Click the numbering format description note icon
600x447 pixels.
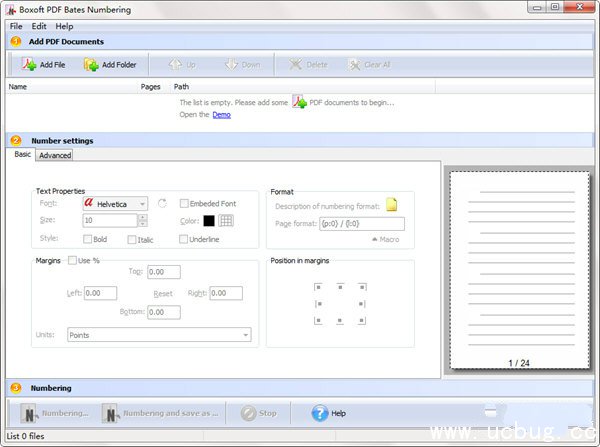(x=392, y=205)
